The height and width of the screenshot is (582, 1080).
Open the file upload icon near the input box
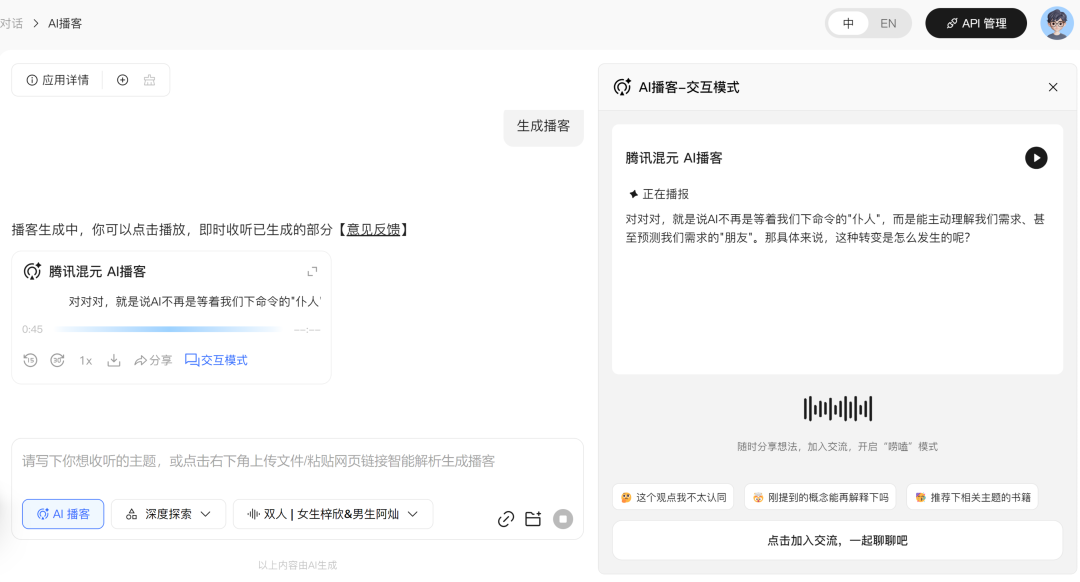pyautogui.click(x=533, y=519)
